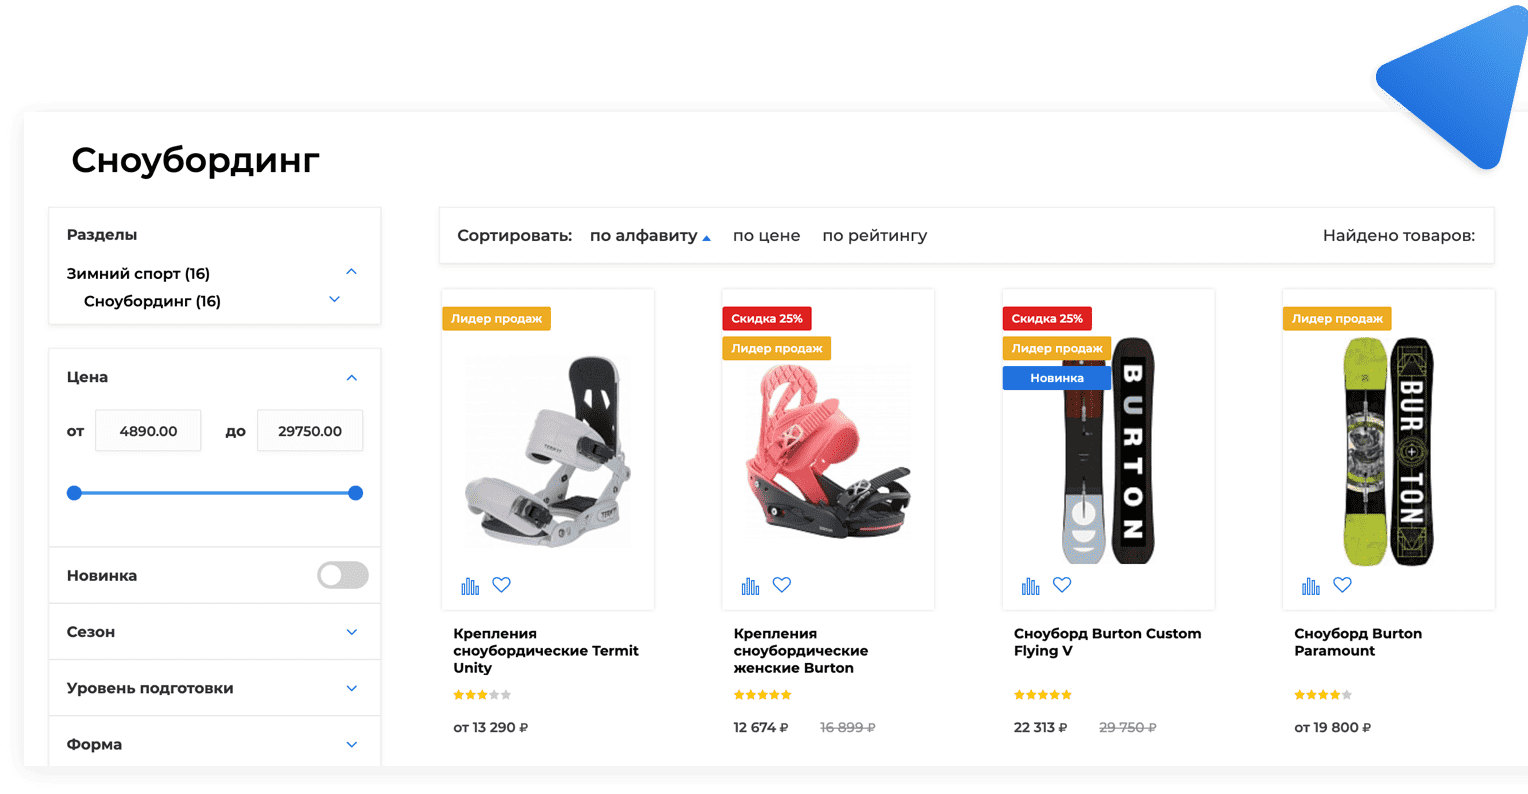Favorite the women's Burton bindings

pyautogui.click(x=782, y=585)
